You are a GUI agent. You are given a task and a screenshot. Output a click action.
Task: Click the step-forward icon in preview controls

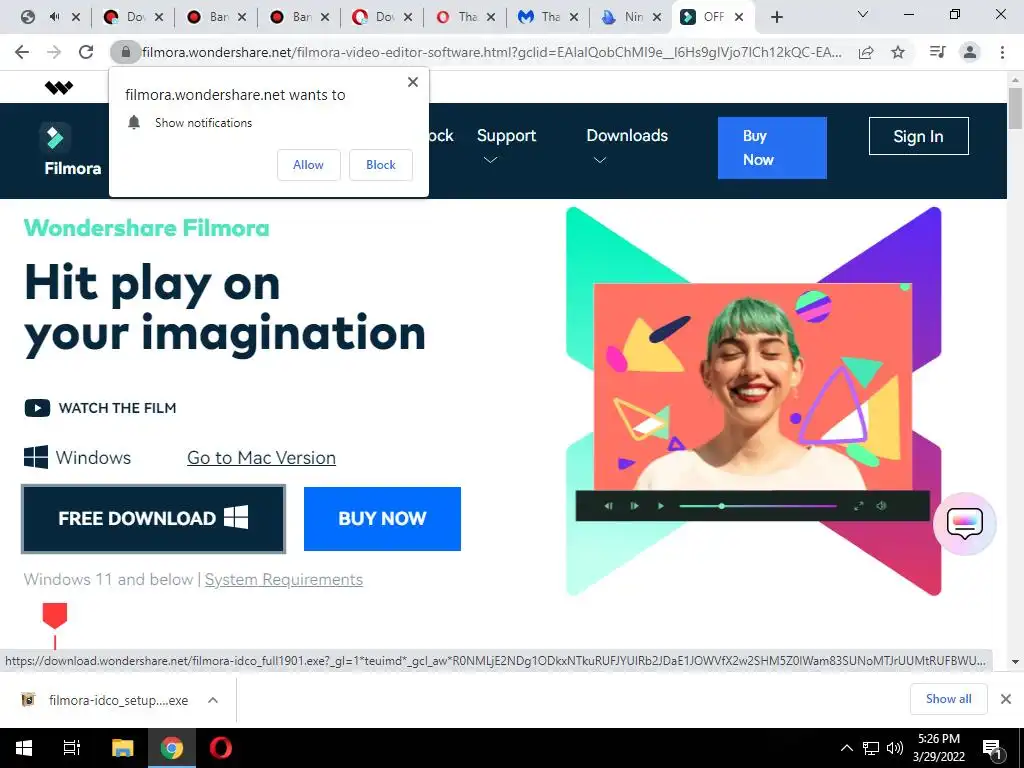[634, 506]
